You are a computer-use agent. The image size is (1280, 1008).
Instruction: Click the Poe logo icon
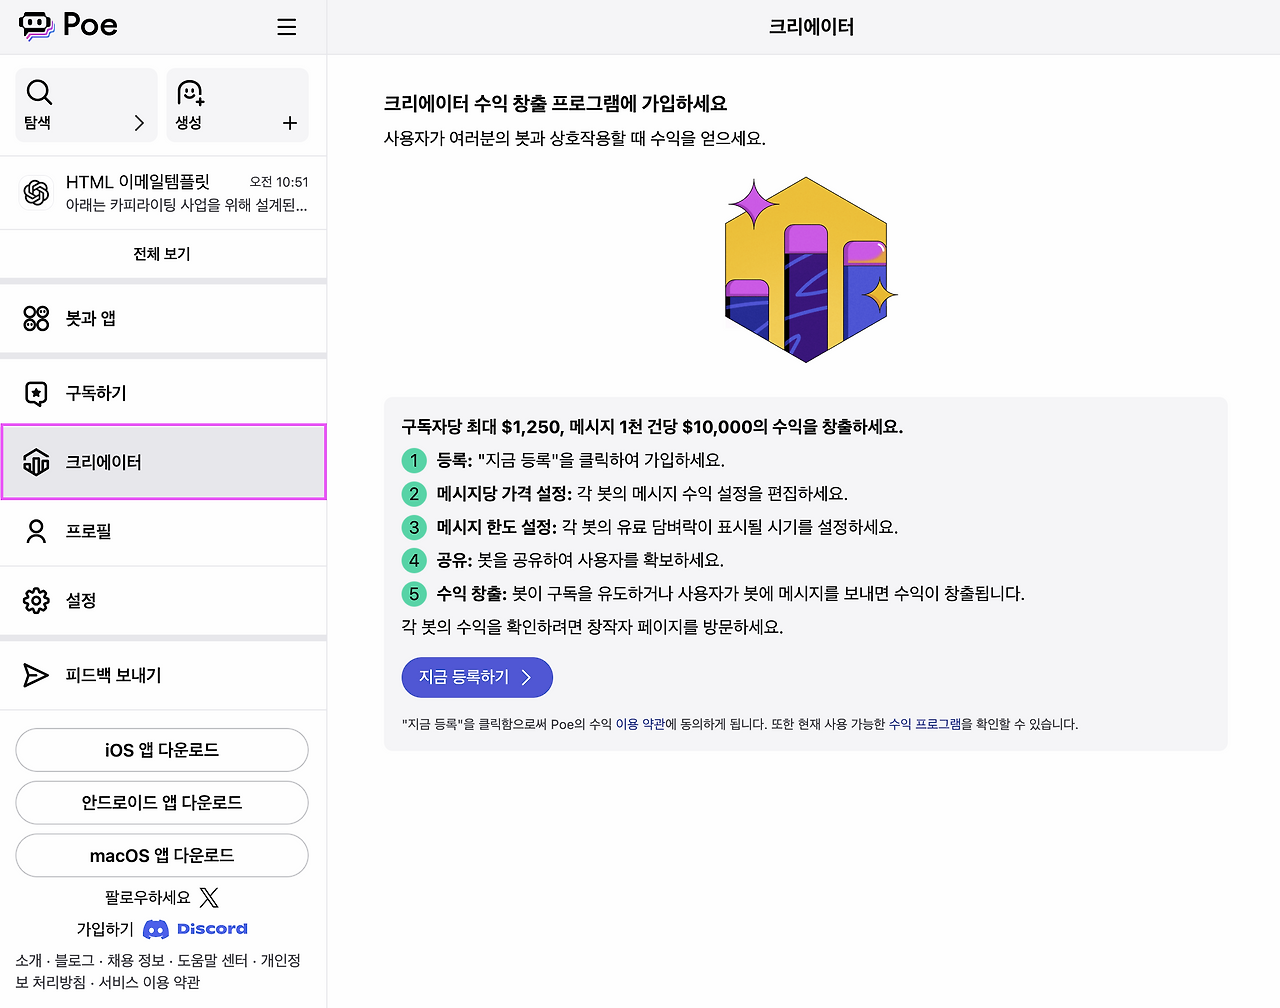point(37,26)
